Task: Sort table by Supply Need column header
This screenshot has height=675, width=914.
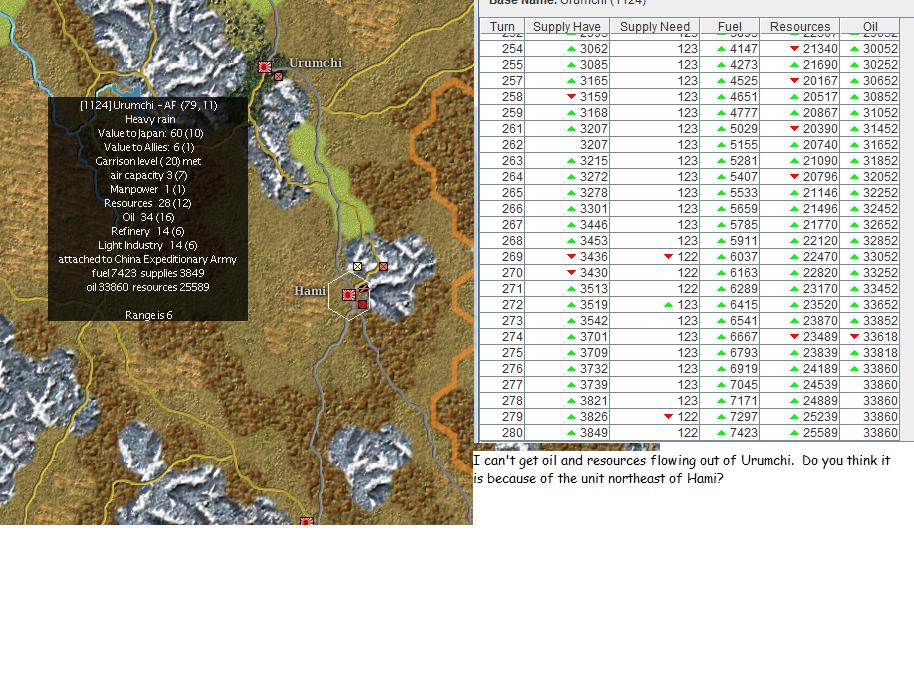Action: 655,27
